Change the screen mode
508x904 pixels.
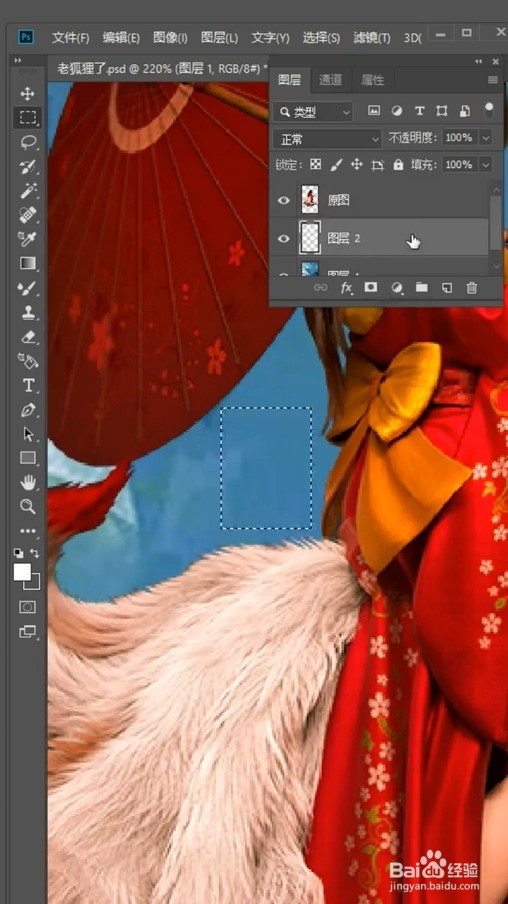click(x=27, y=631)
